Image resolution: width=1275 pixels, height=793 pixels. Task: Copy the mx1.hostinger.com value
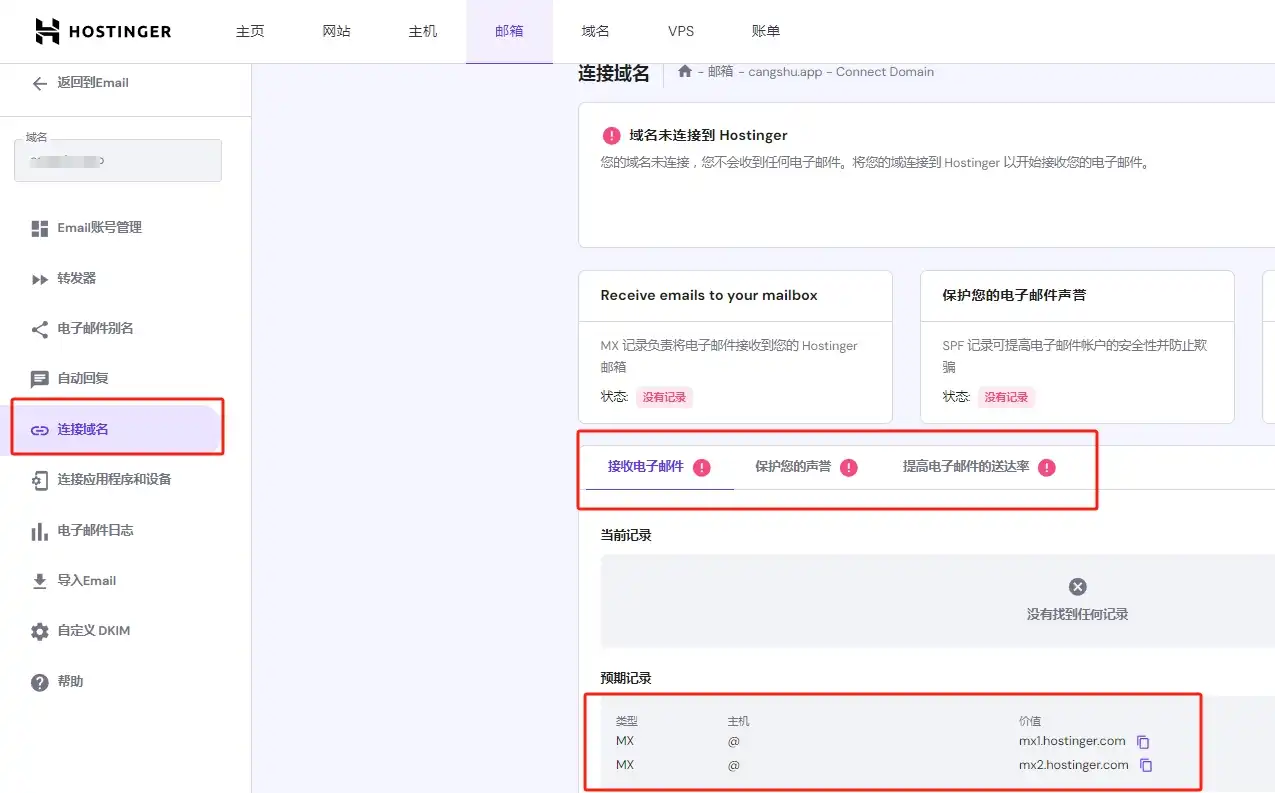[1144, 742]
